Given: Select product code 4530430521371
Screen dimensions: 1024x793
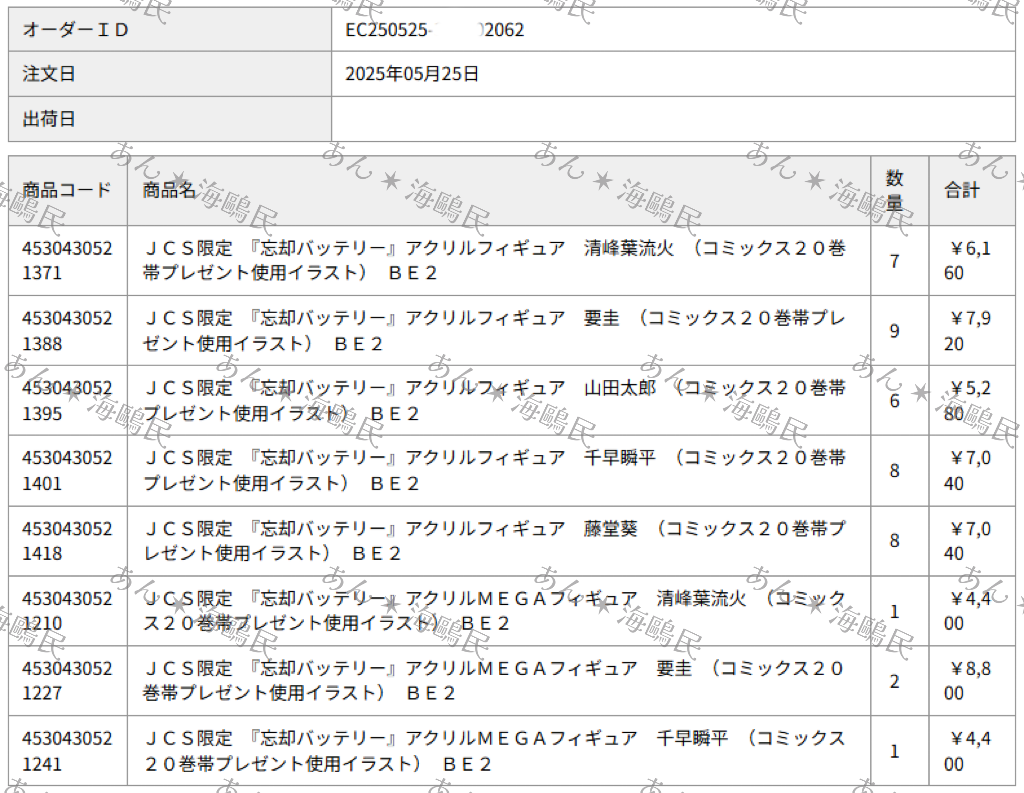Looking at the screenshot, I should coord(67,261).
